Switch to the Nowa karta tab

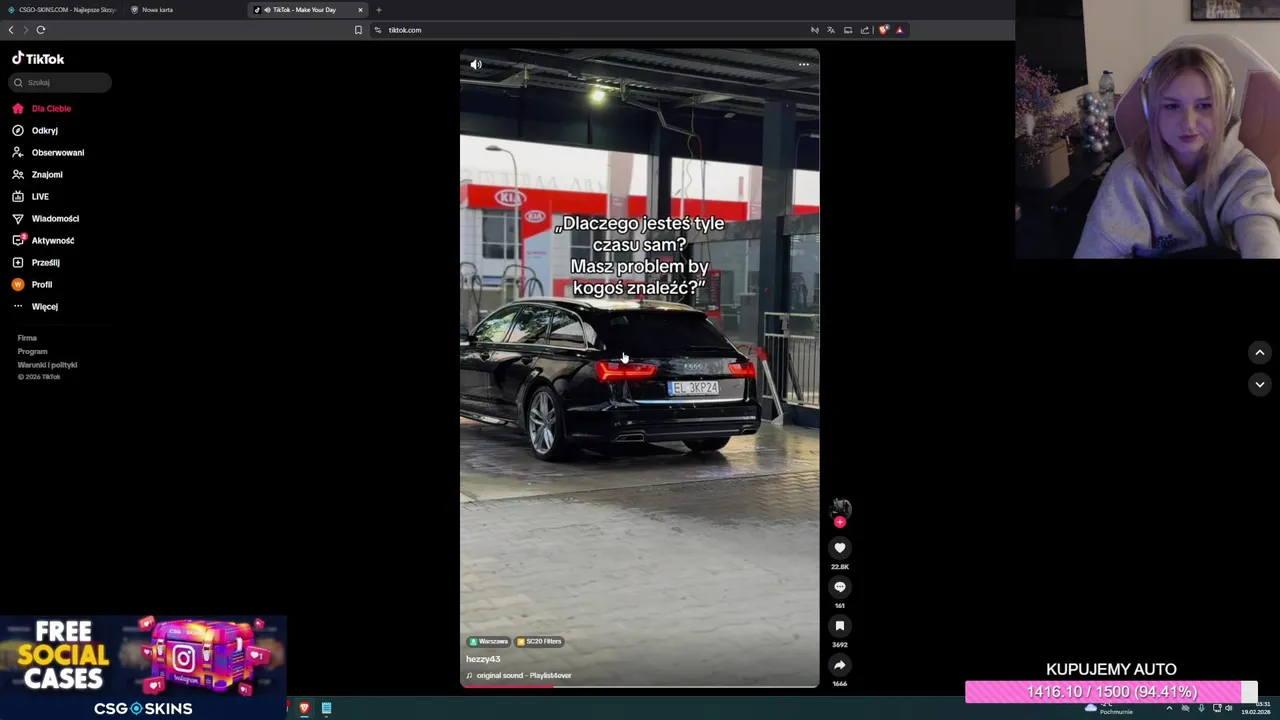[186, 10]
